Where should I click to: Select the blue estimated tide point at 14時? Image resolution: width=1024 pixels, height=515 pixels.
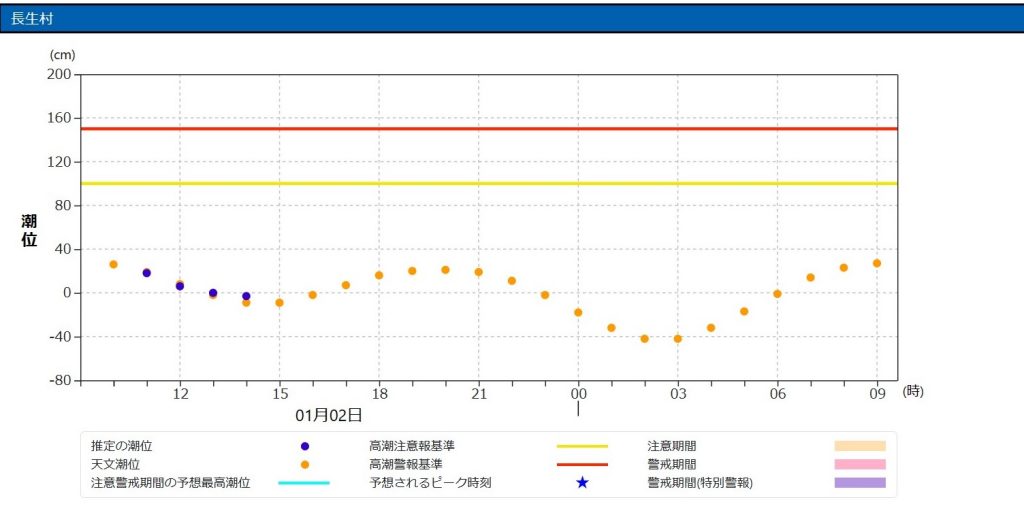coord(246,296)
